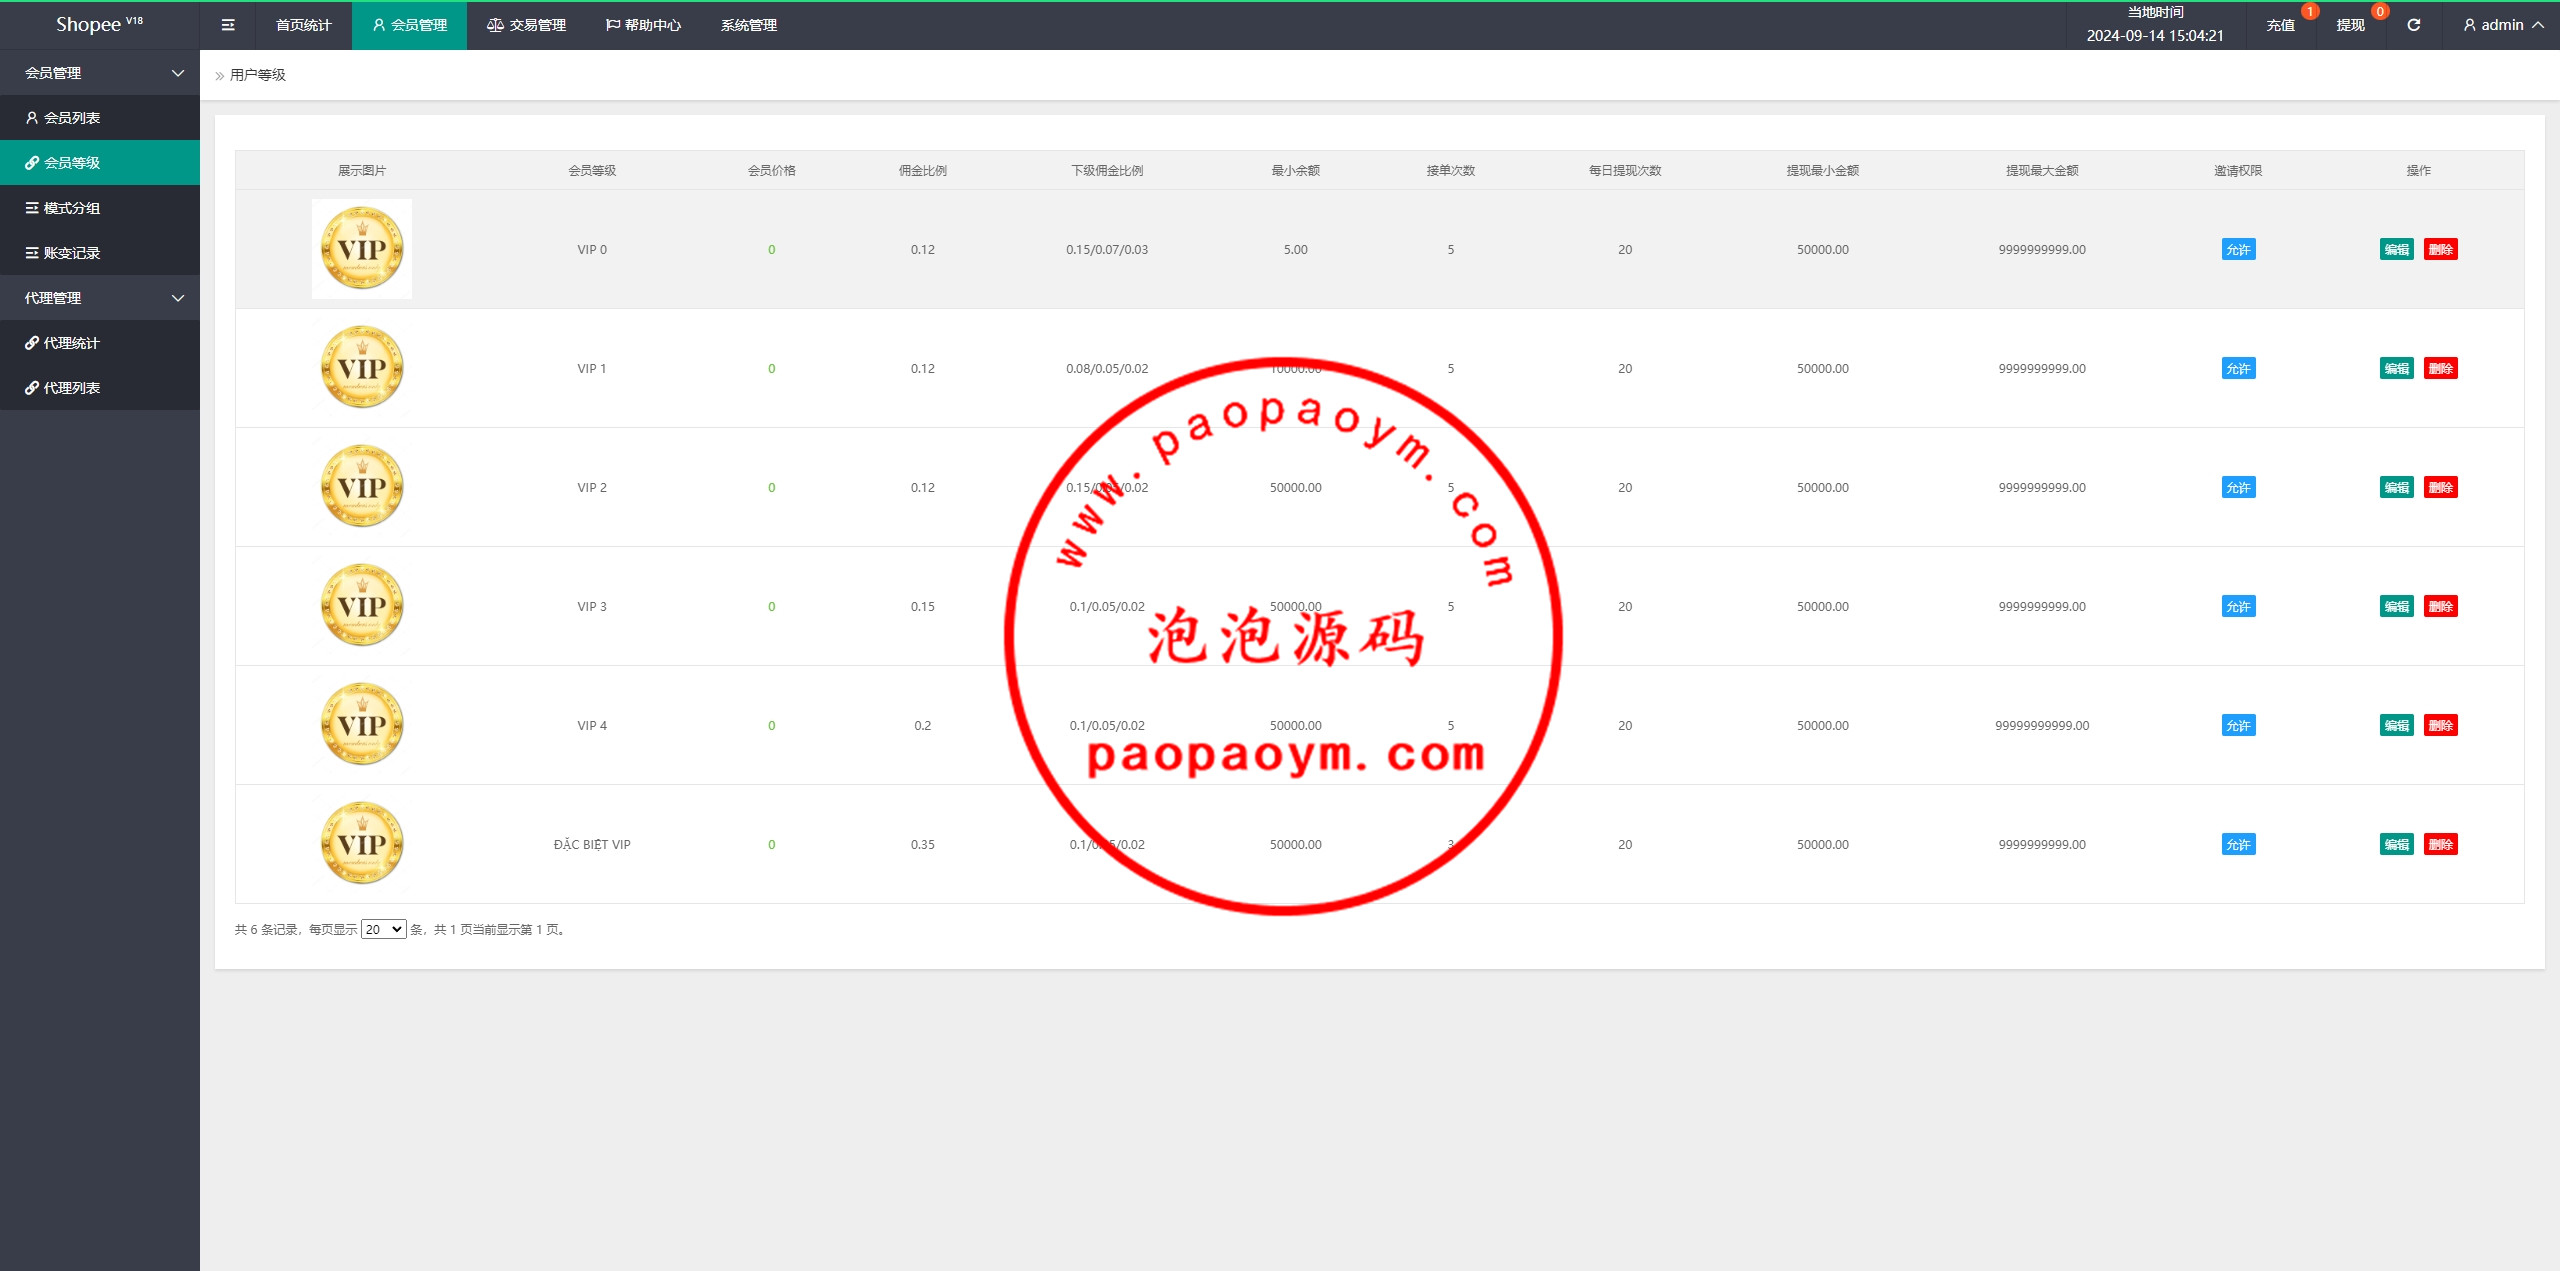Open 代理列表 in sidebar

(x=100, y=388)
